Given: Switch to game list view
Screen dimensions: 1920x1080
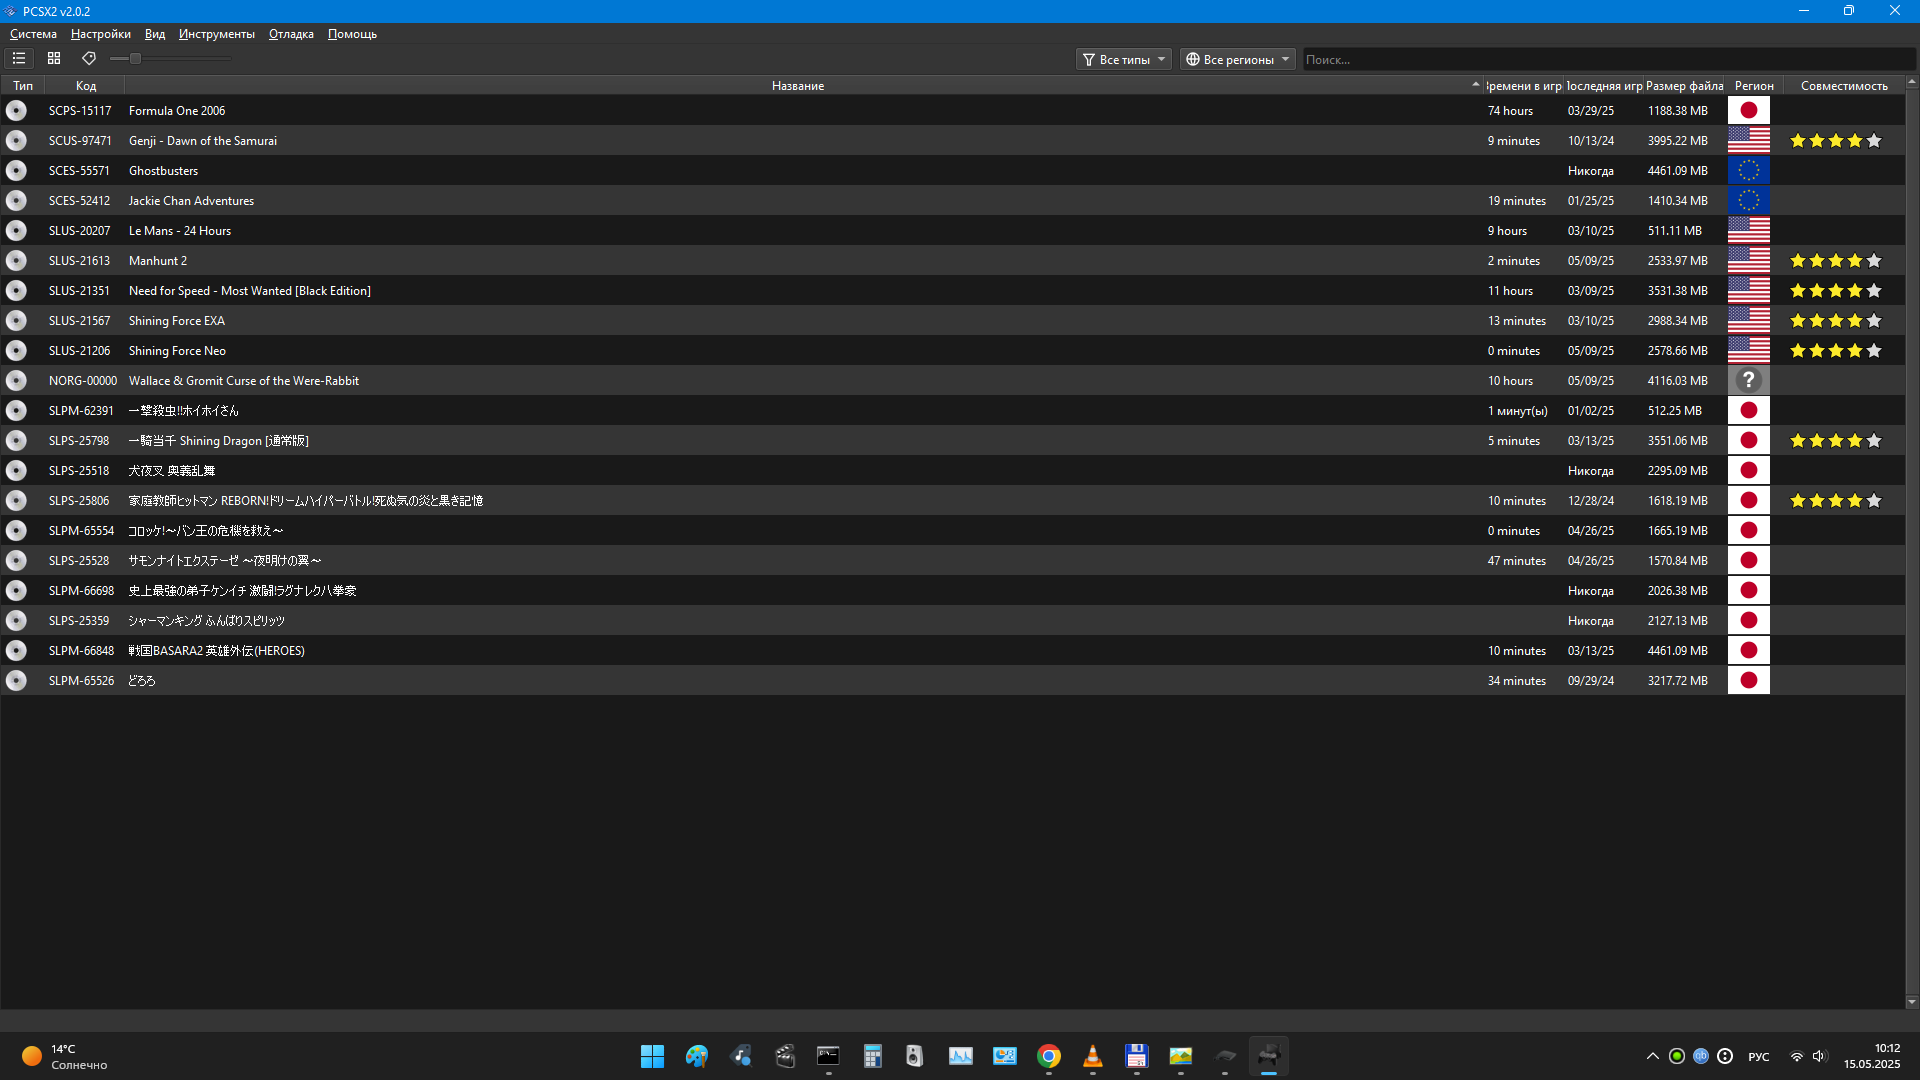Looking at the screenshot, I should 19,59.
